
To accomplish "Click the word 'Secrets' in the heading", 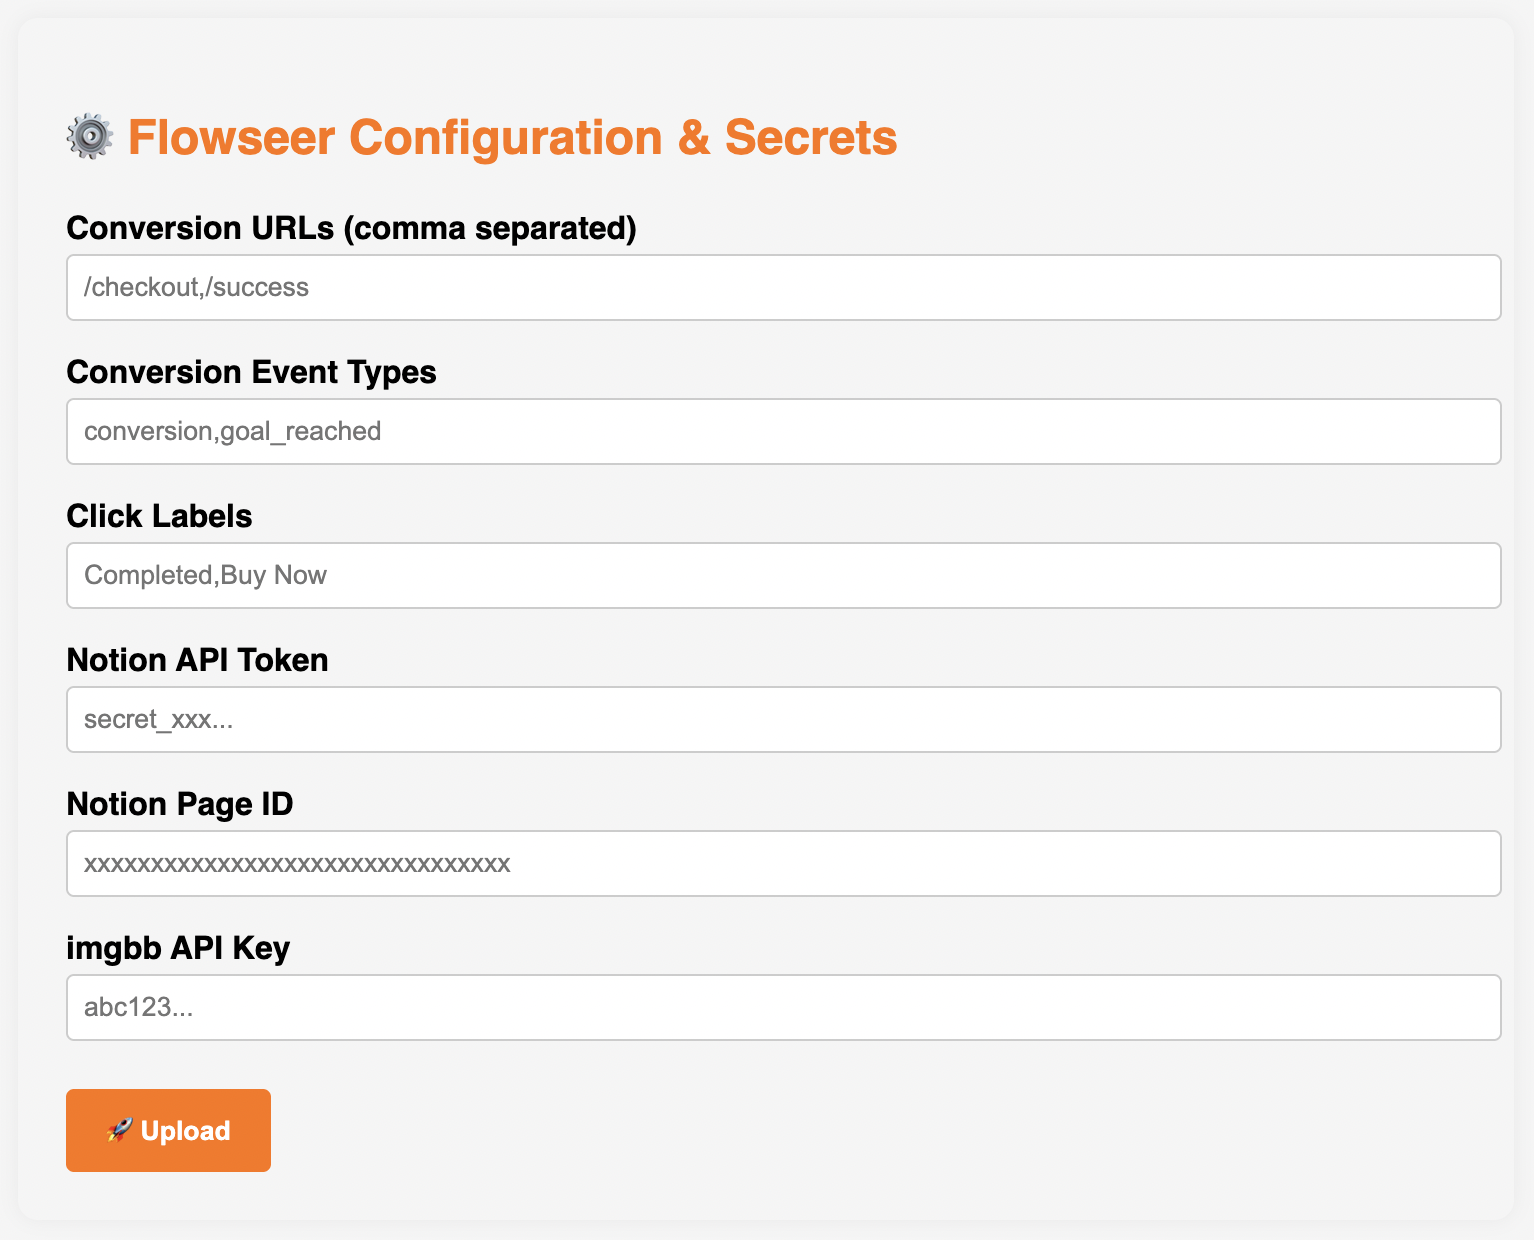I will 811,137.
